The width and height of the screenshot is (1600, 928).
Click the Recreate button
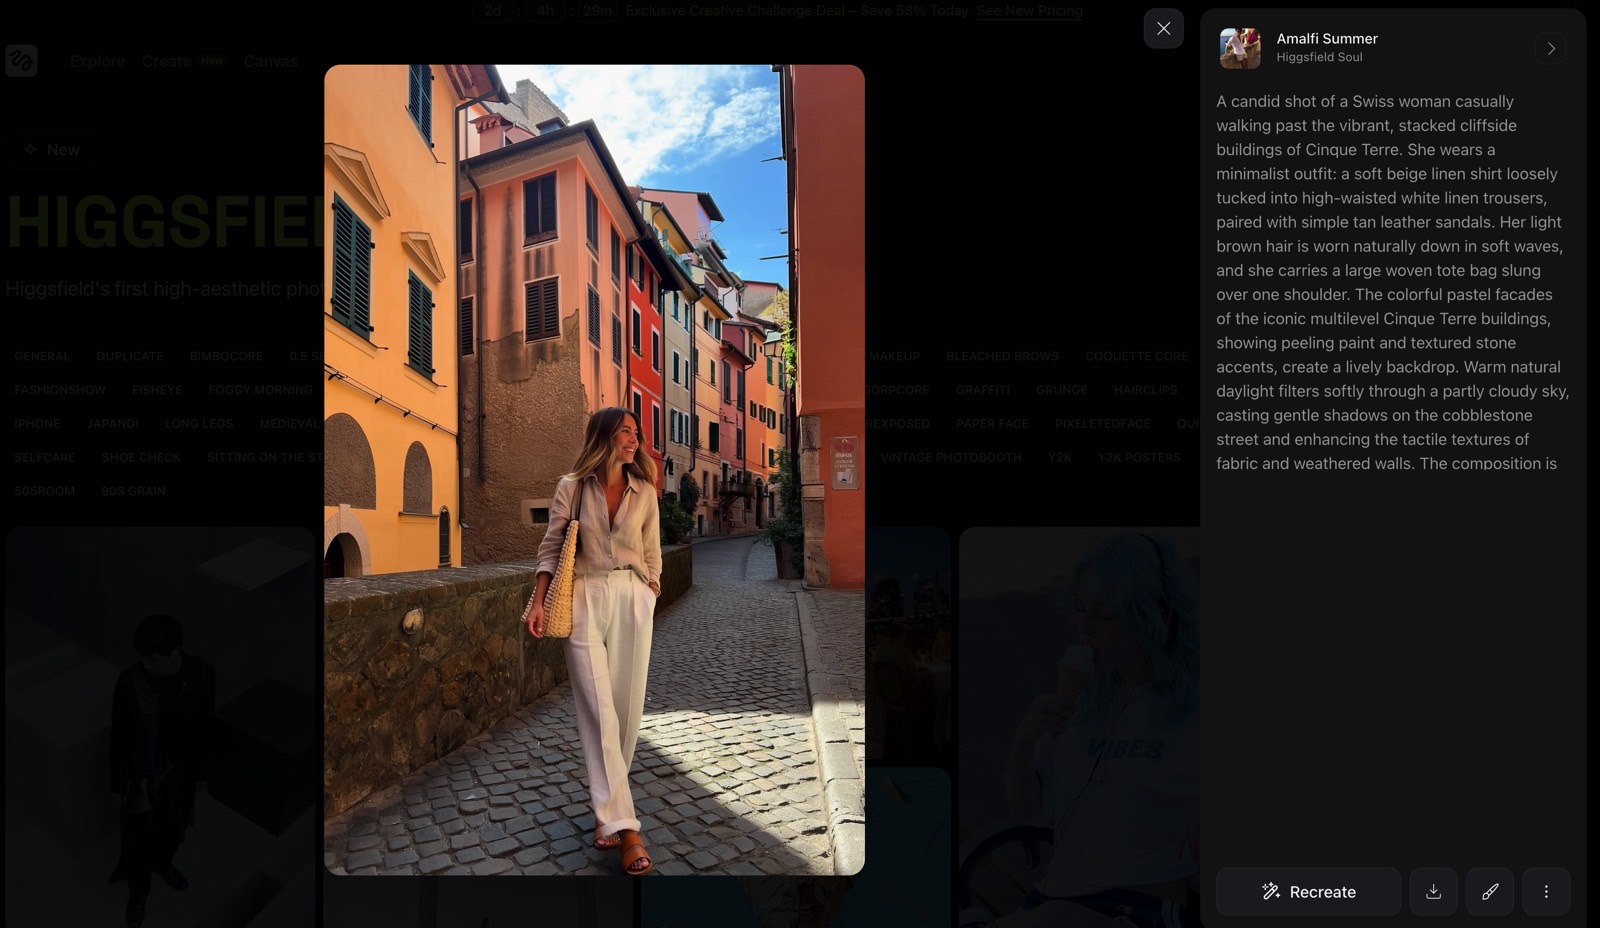[1308, 891]
